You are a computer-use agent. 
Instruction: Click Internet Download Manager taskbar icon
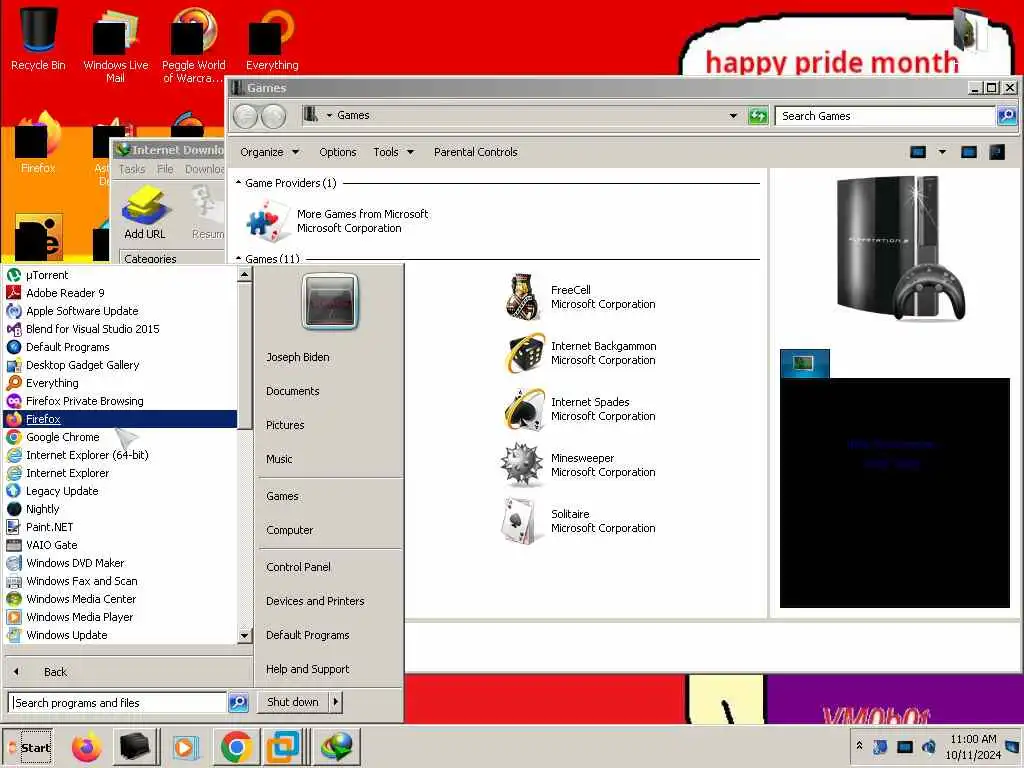(x=336, y=746)
